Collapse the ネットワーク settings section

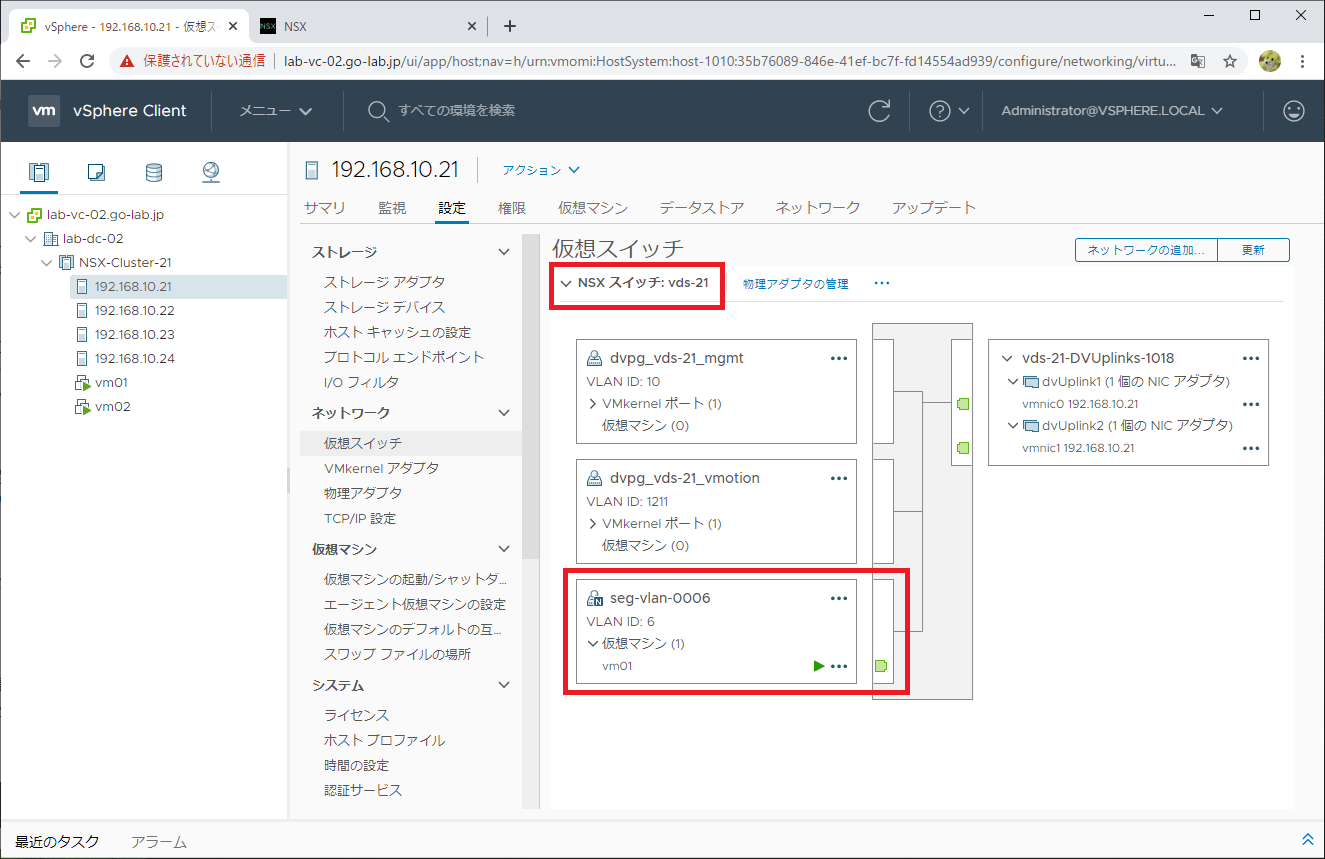click(x=504, y=413)
